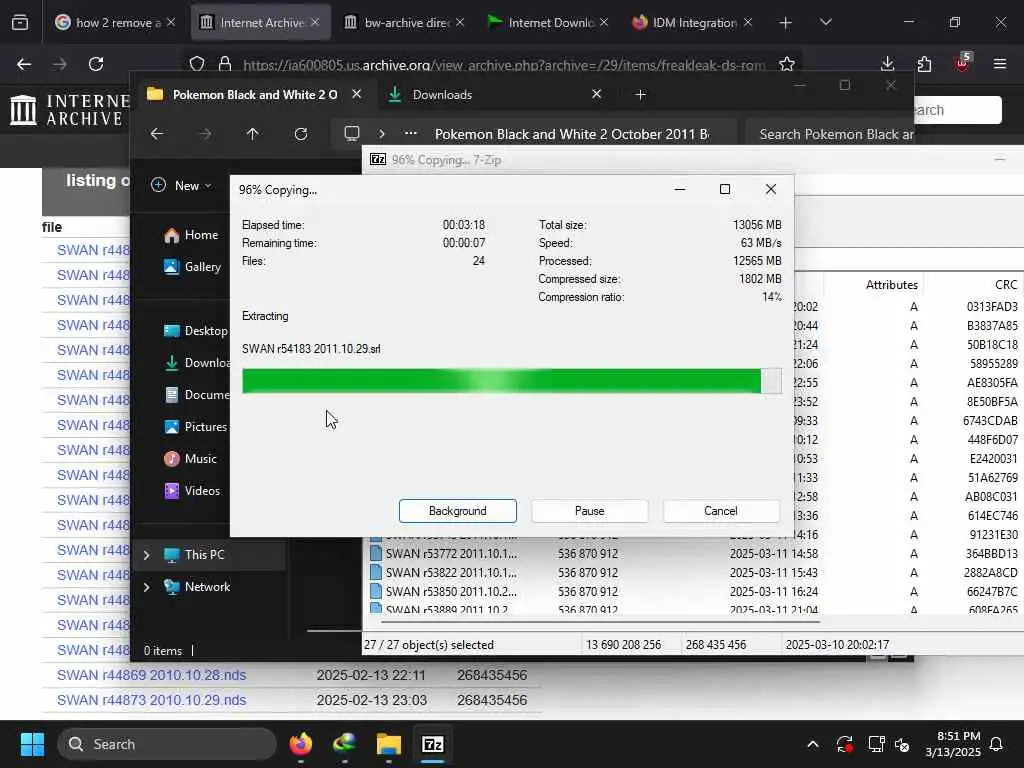Viewport: 1024px width, 768px height.
Task: Open Firefox extensions menu
Action: [x=924, y=64]
